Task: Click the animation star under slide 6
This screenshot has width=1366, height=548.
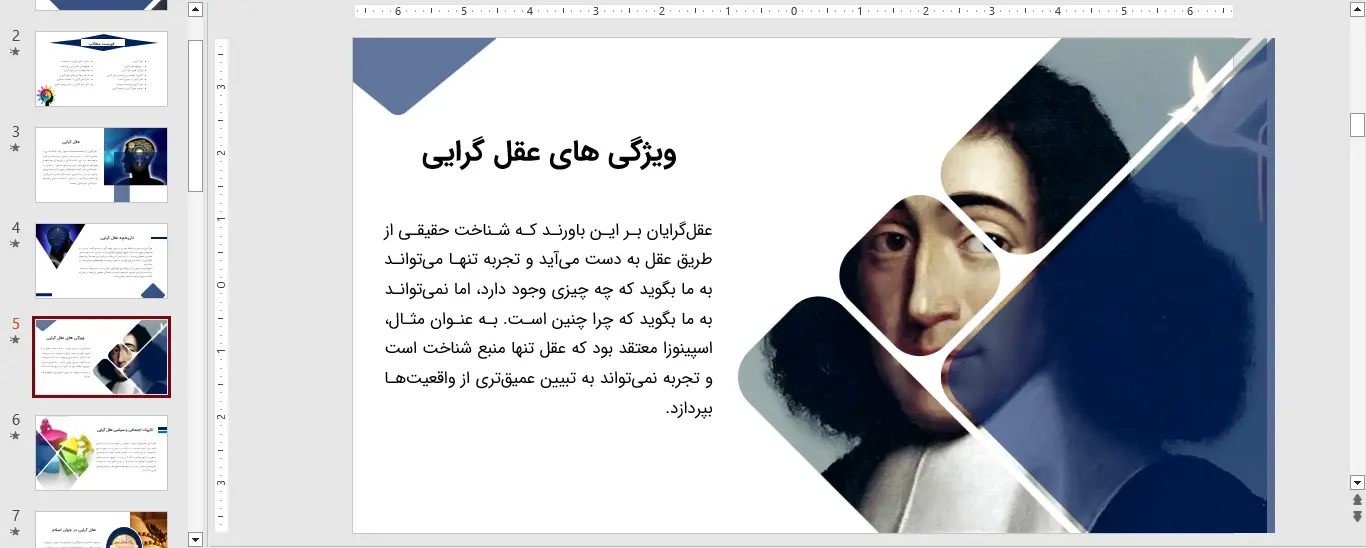Action: (15, 436)
